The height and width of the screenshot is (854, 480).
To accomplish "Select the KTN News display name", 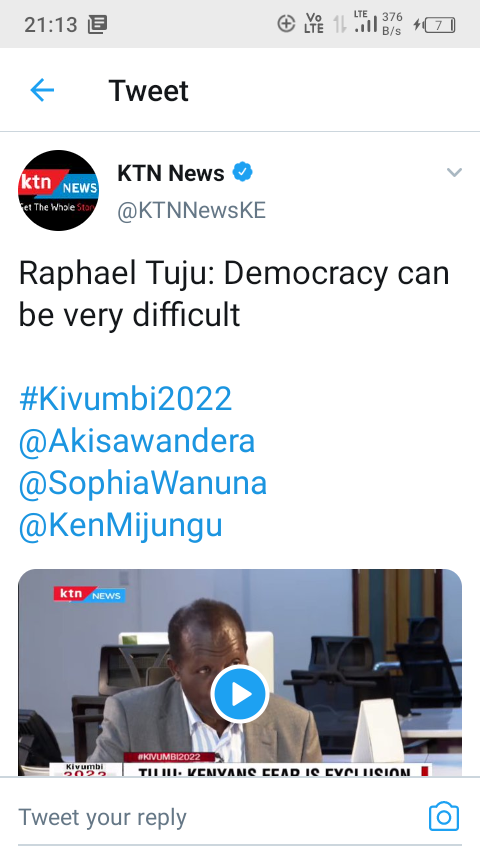I will click(171, 173).
